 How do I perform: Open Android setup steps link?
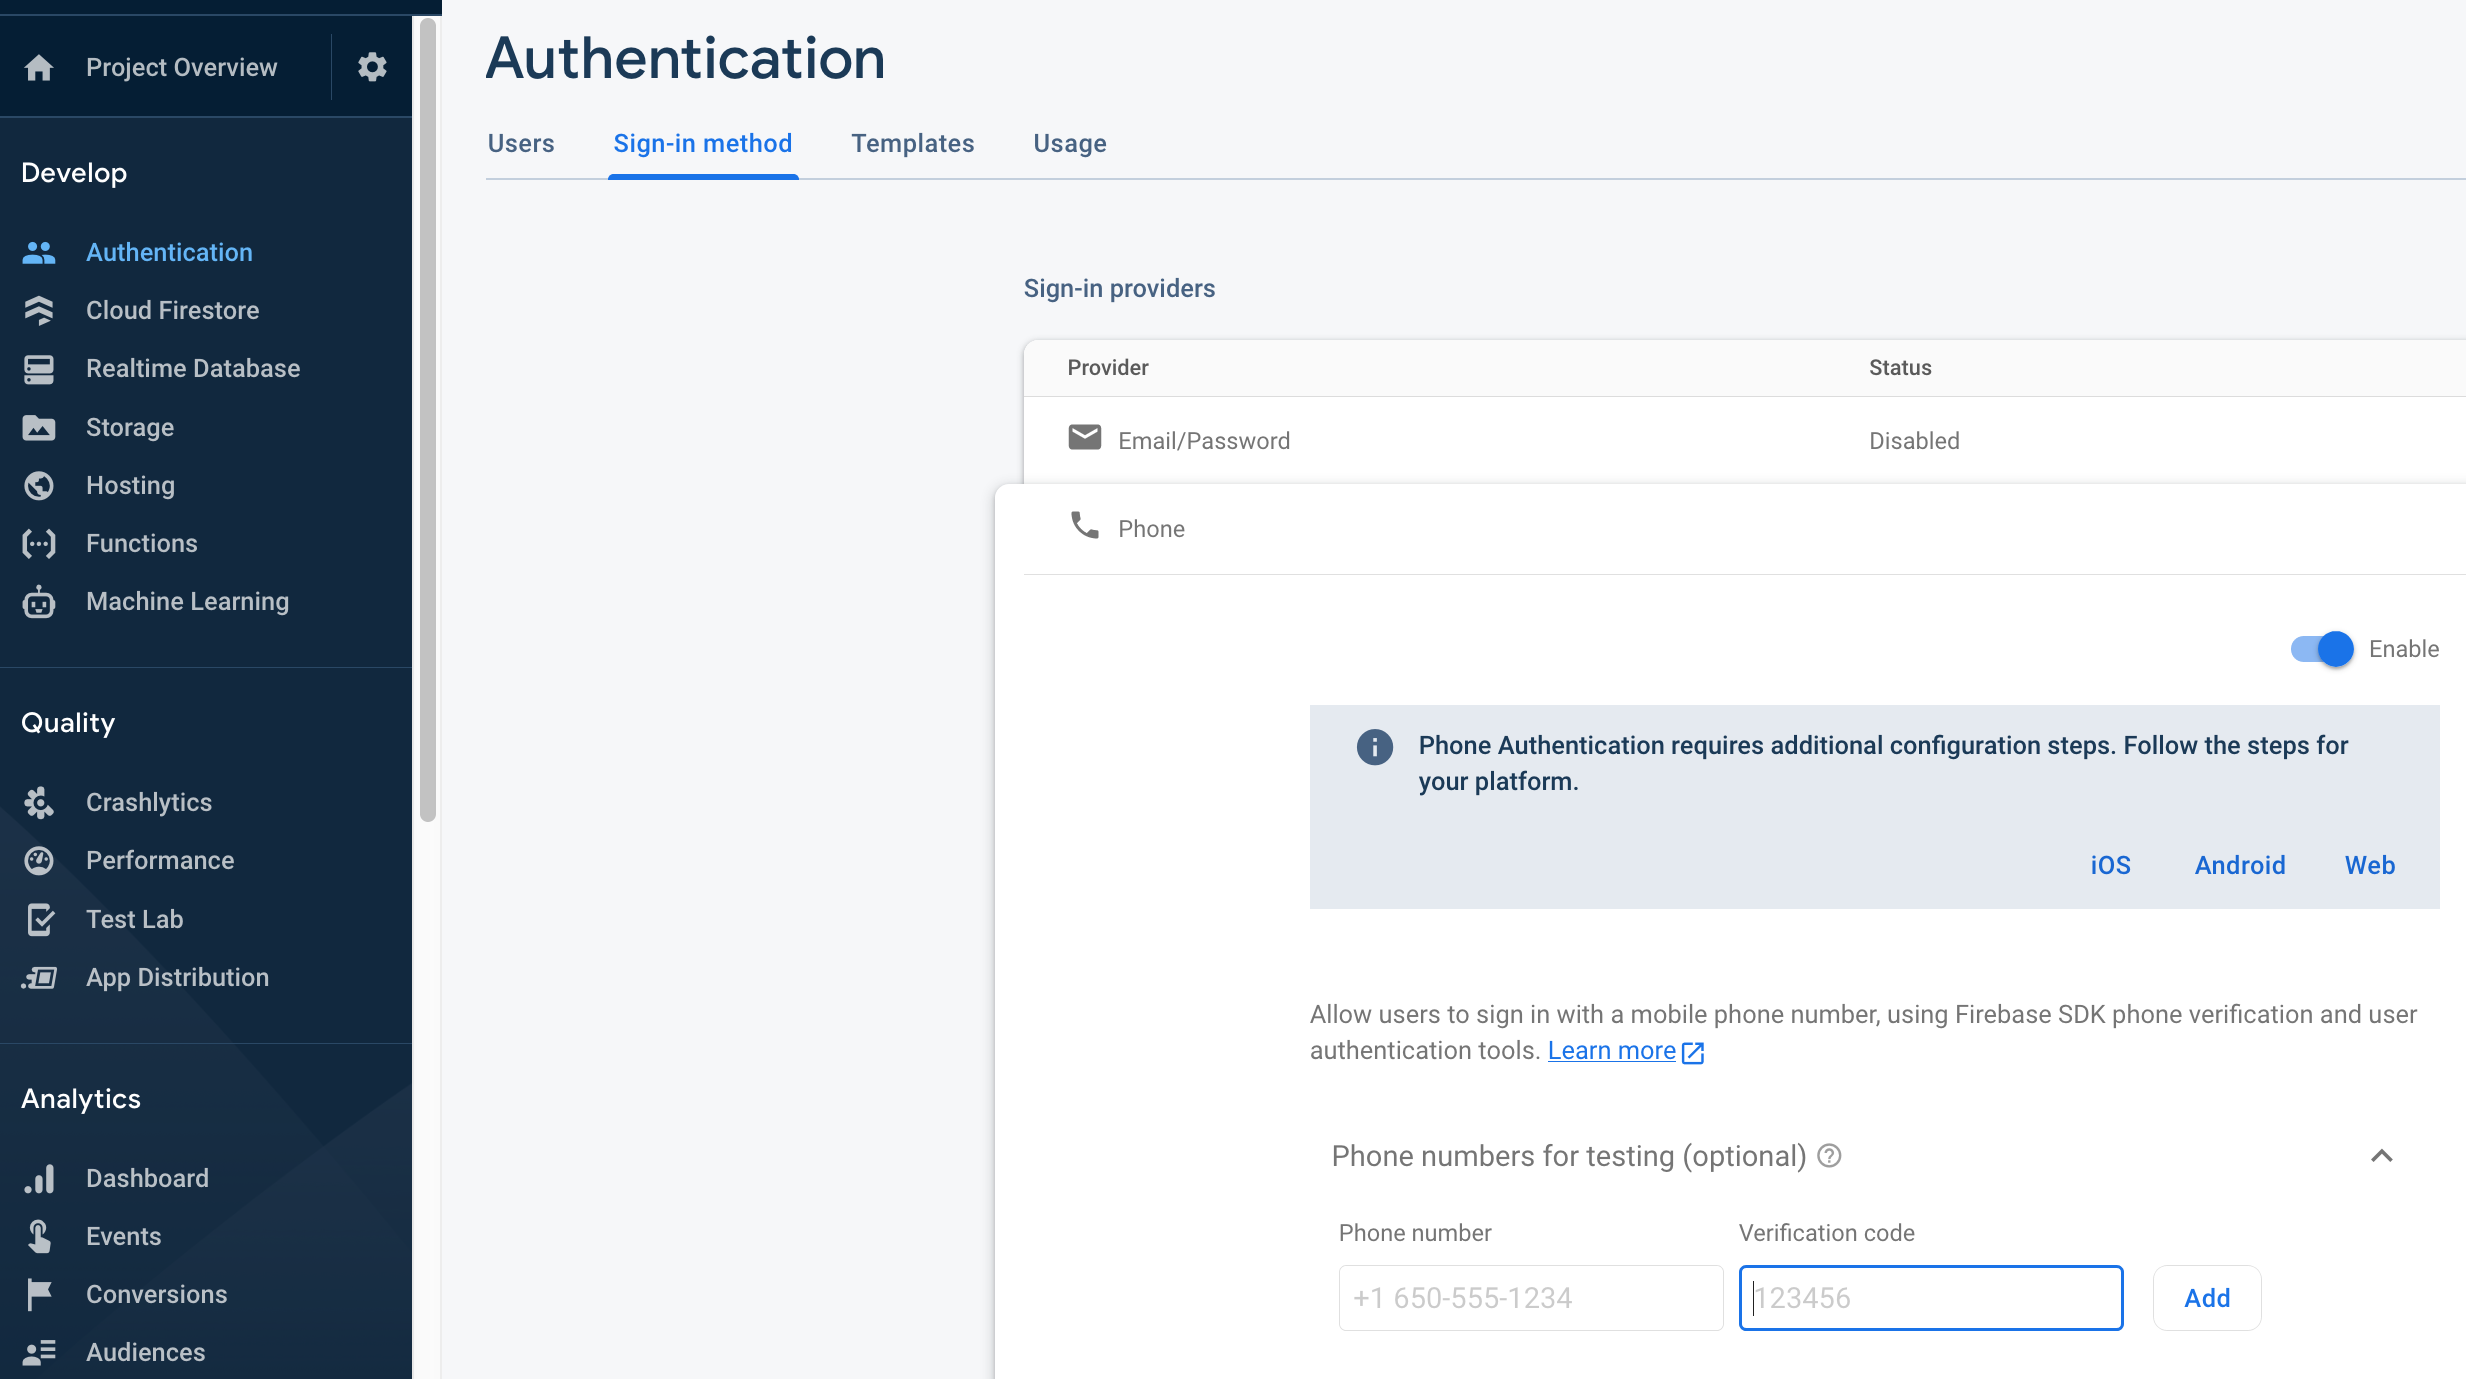(2240, 866)
